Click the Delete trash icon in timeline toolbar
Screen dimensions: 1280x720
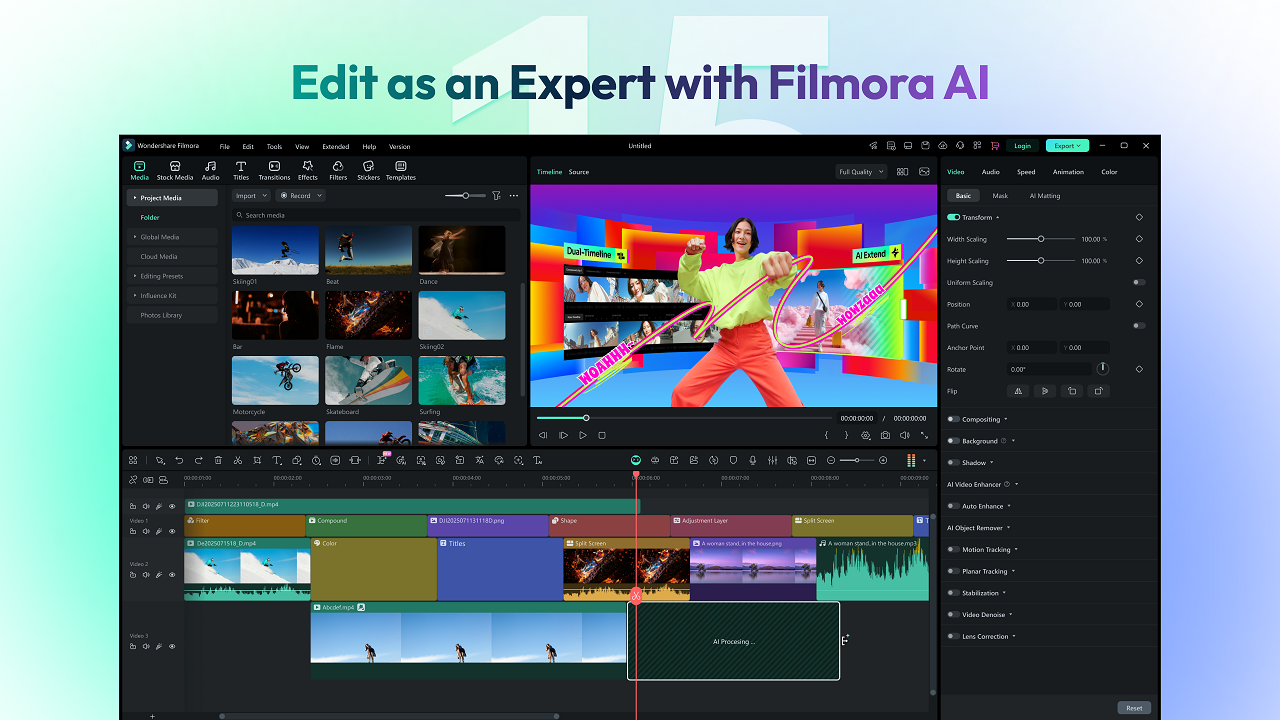(218, 460)
